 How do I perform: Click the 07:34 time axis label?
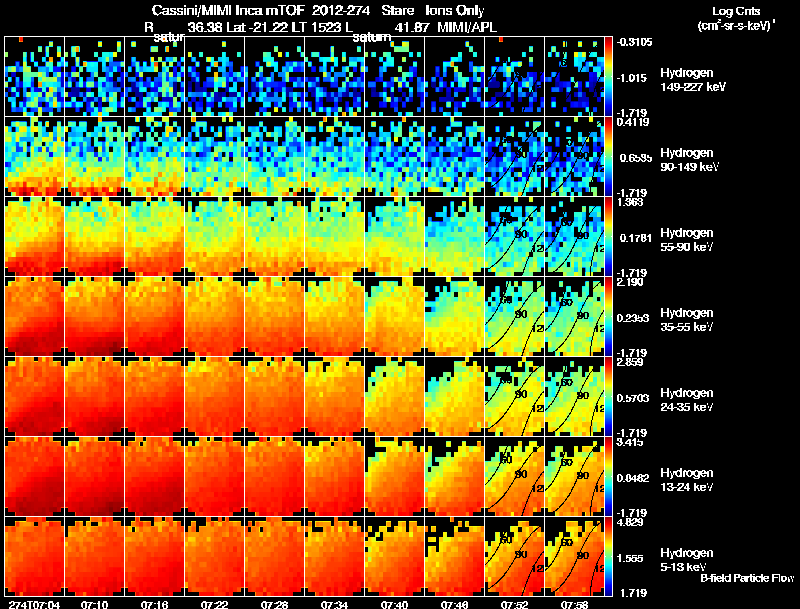tap(334, 604)
